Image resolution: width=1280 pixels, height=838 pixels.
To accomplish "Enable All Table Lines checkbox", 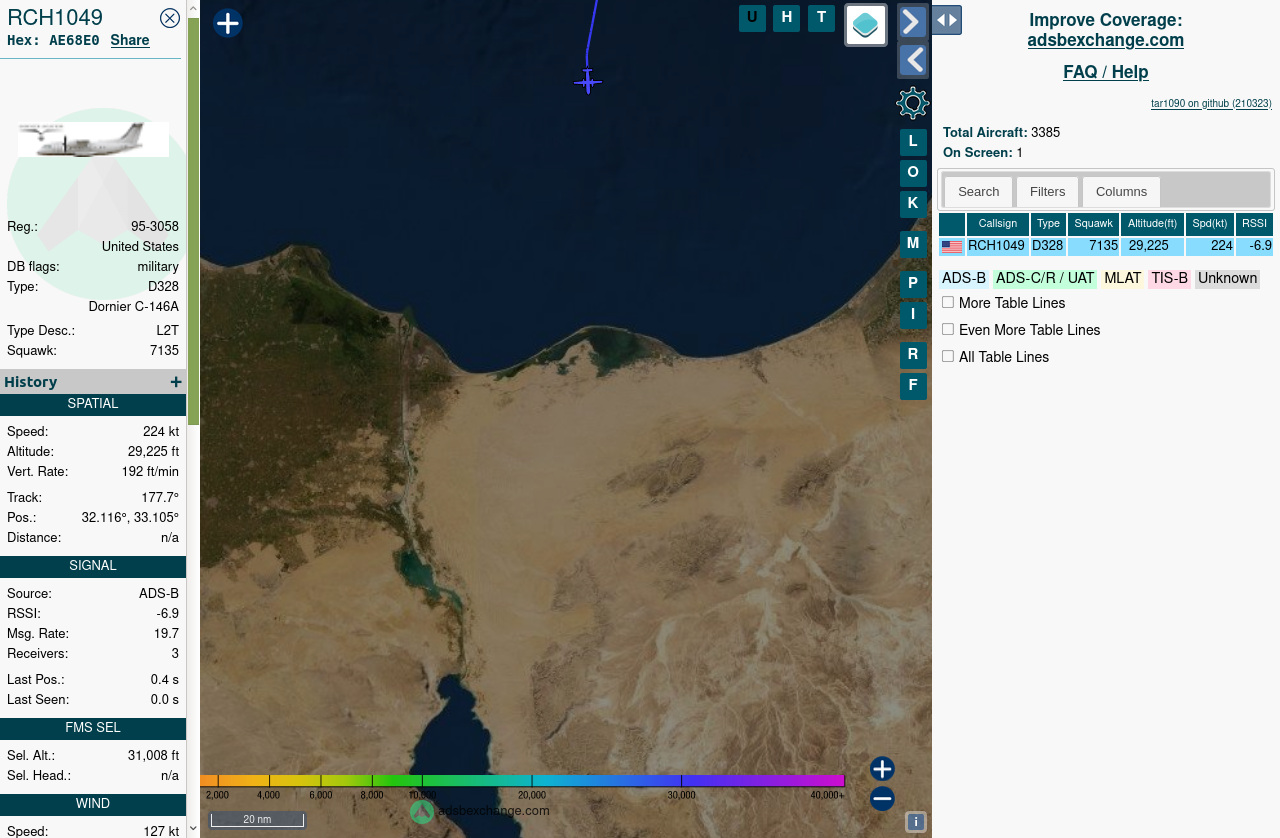I will click(x=948, y=356).
